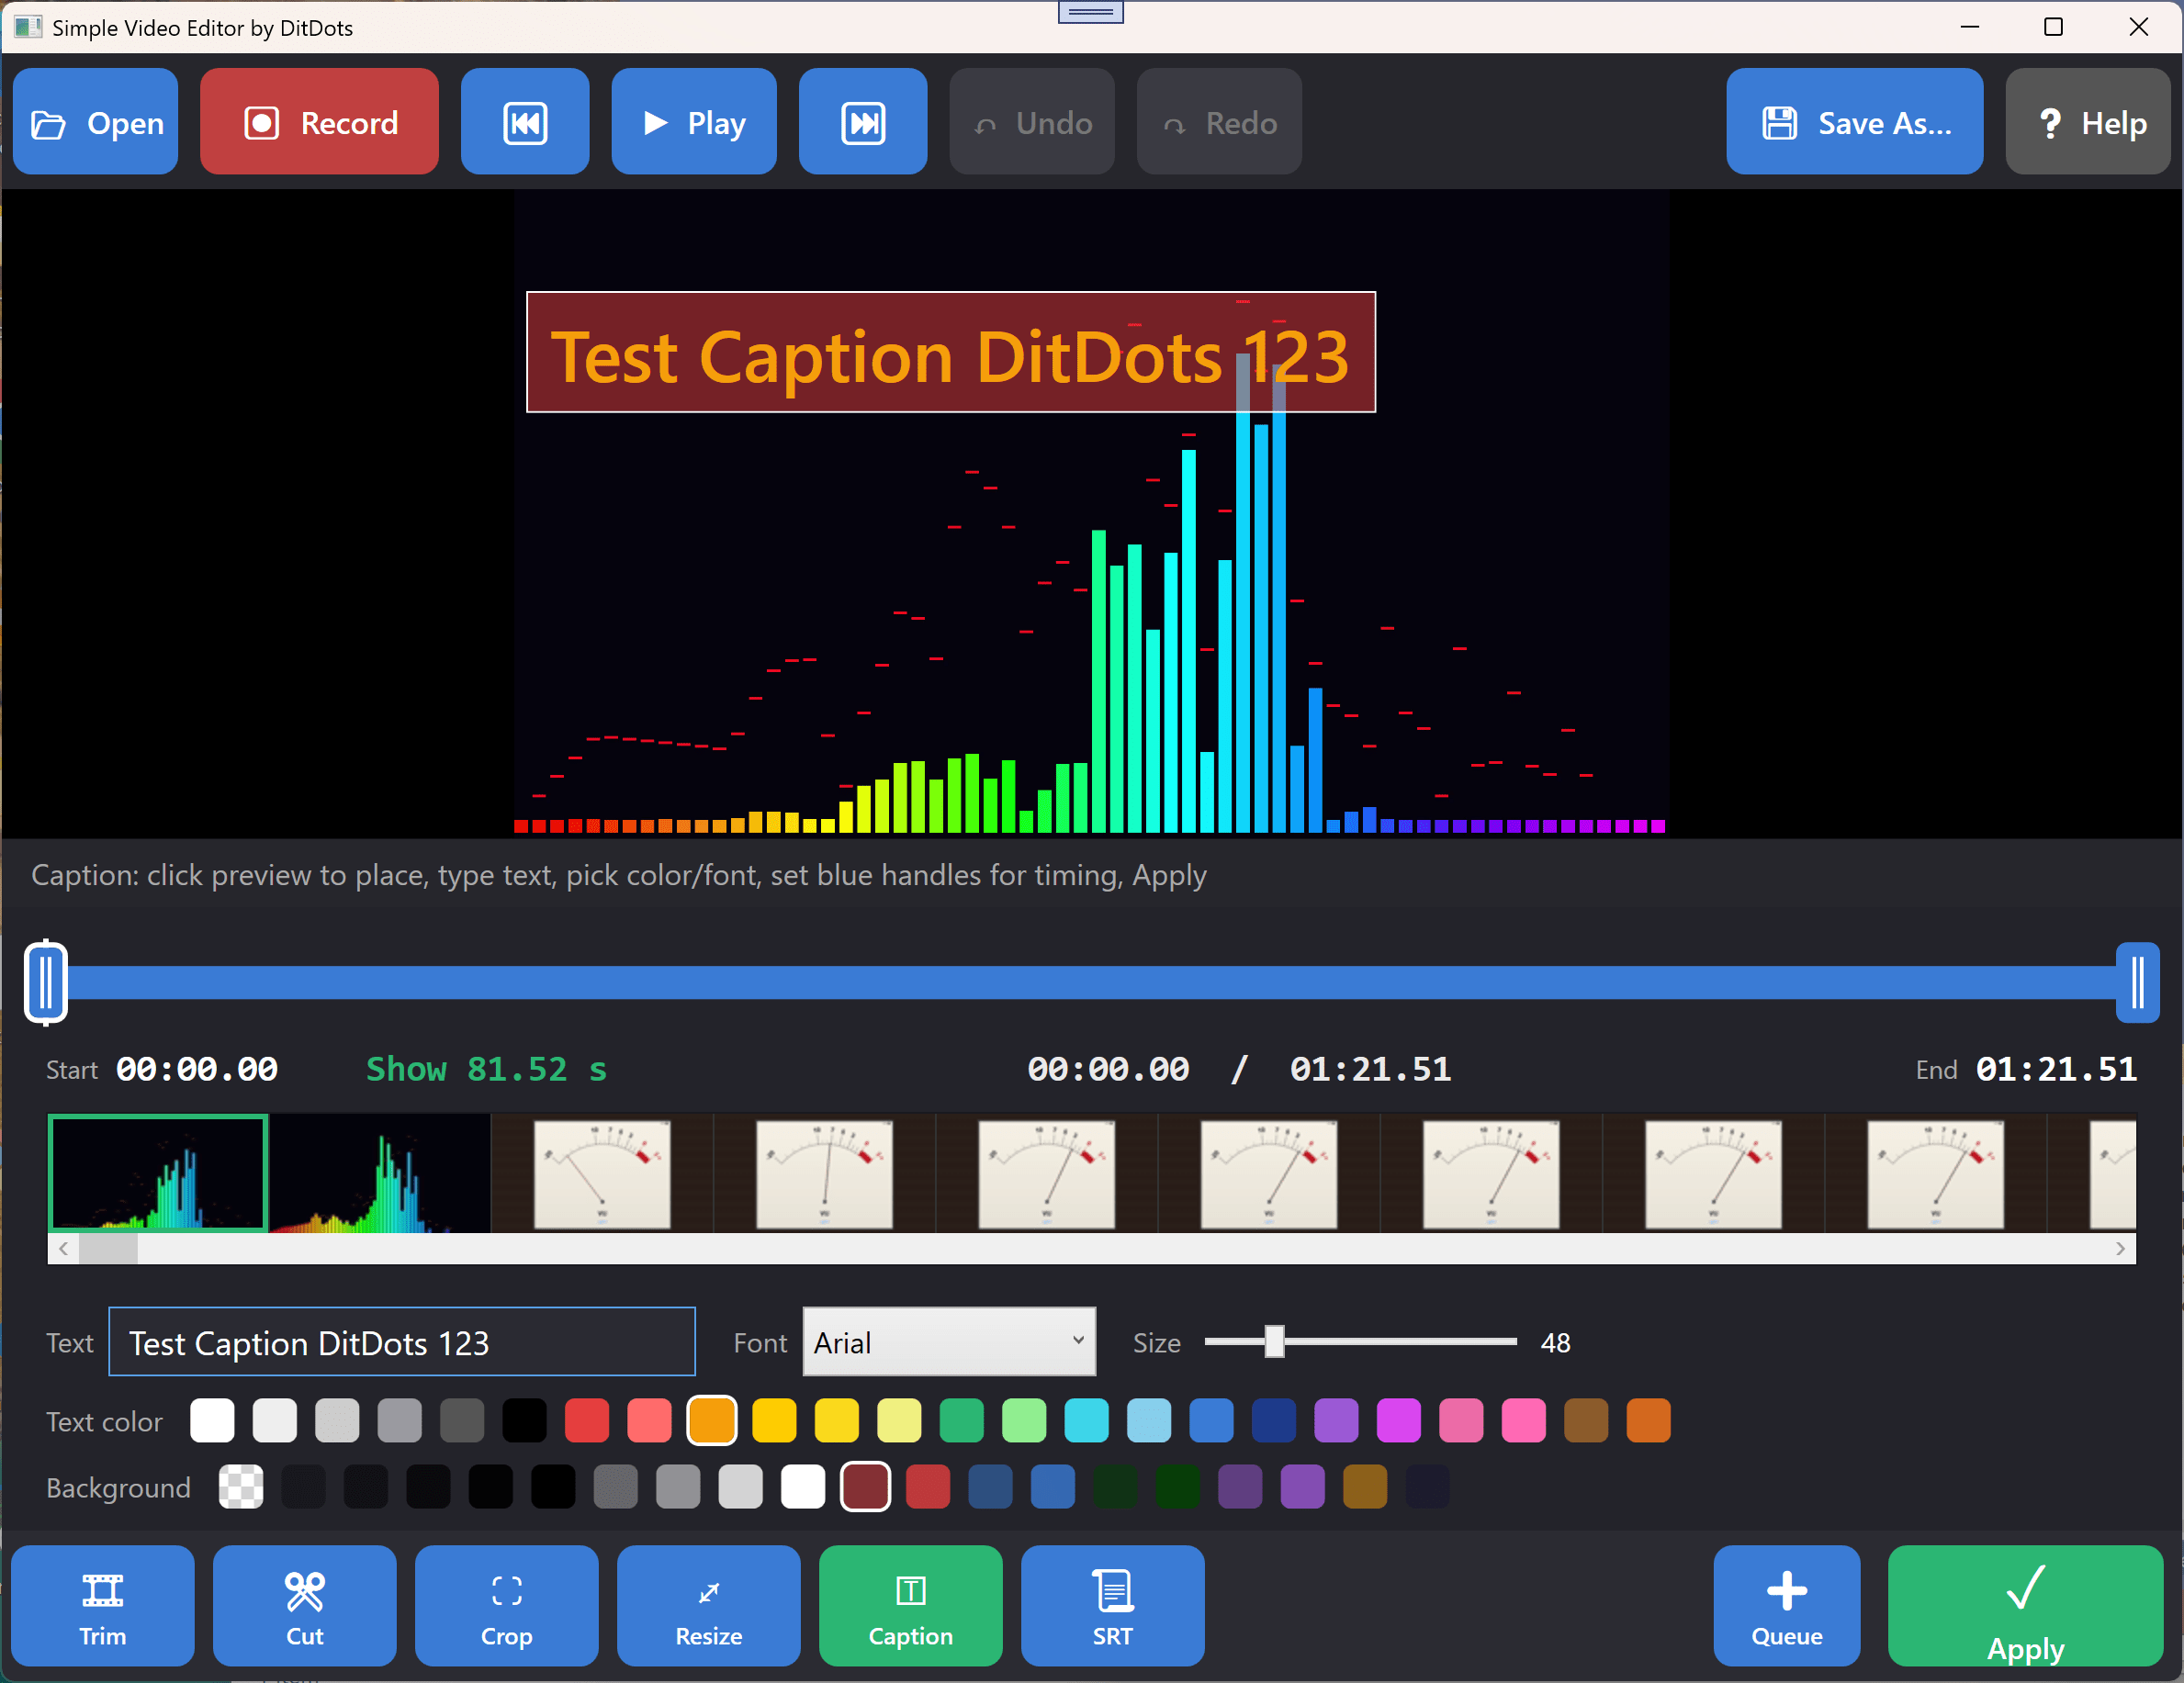
Task: Switch to the Trim tool
Action: pyautogui.click(x=103, y=1606)
